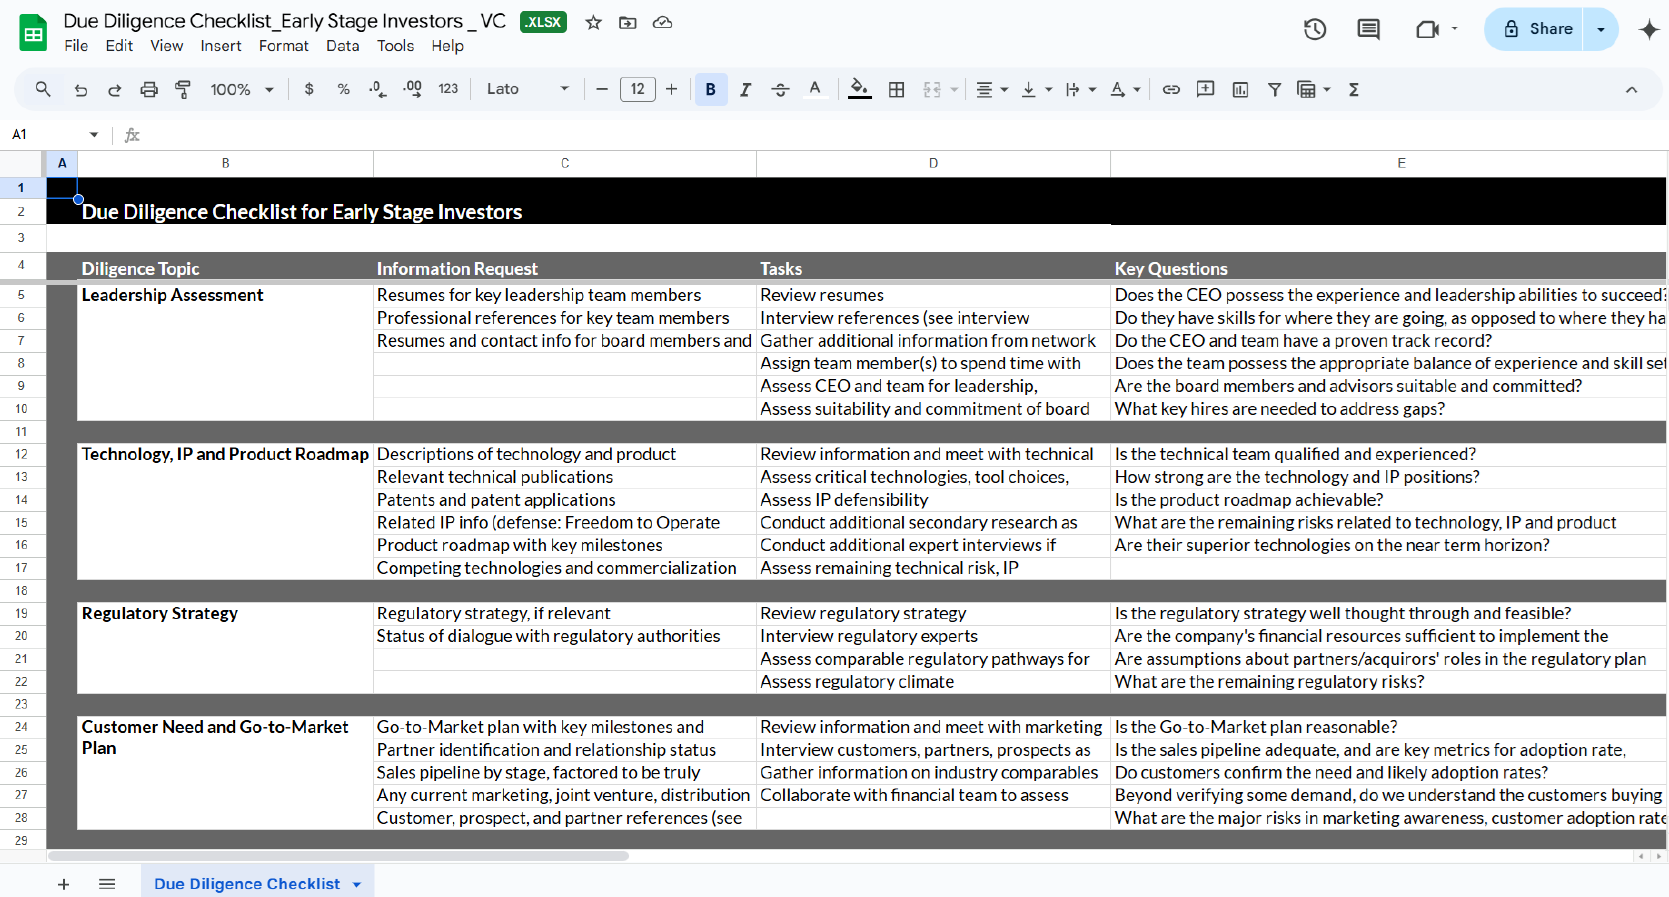The width and height of the screenshot is (1669, 897).
Task: Open the Lato font dropdown
Action: pyautogui.click(x=528, y=89)
